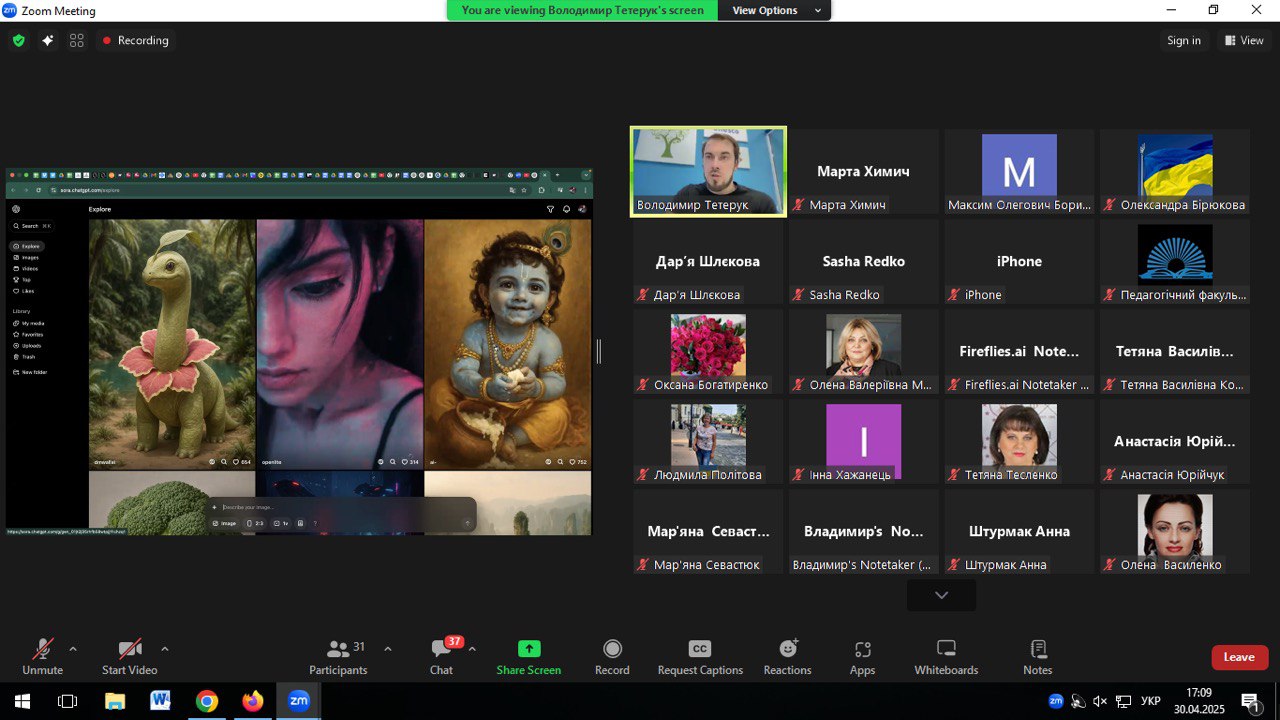The image size is (1280, 720).
Task: Open the Notes tool
Action: click(x=1038, y=657)
